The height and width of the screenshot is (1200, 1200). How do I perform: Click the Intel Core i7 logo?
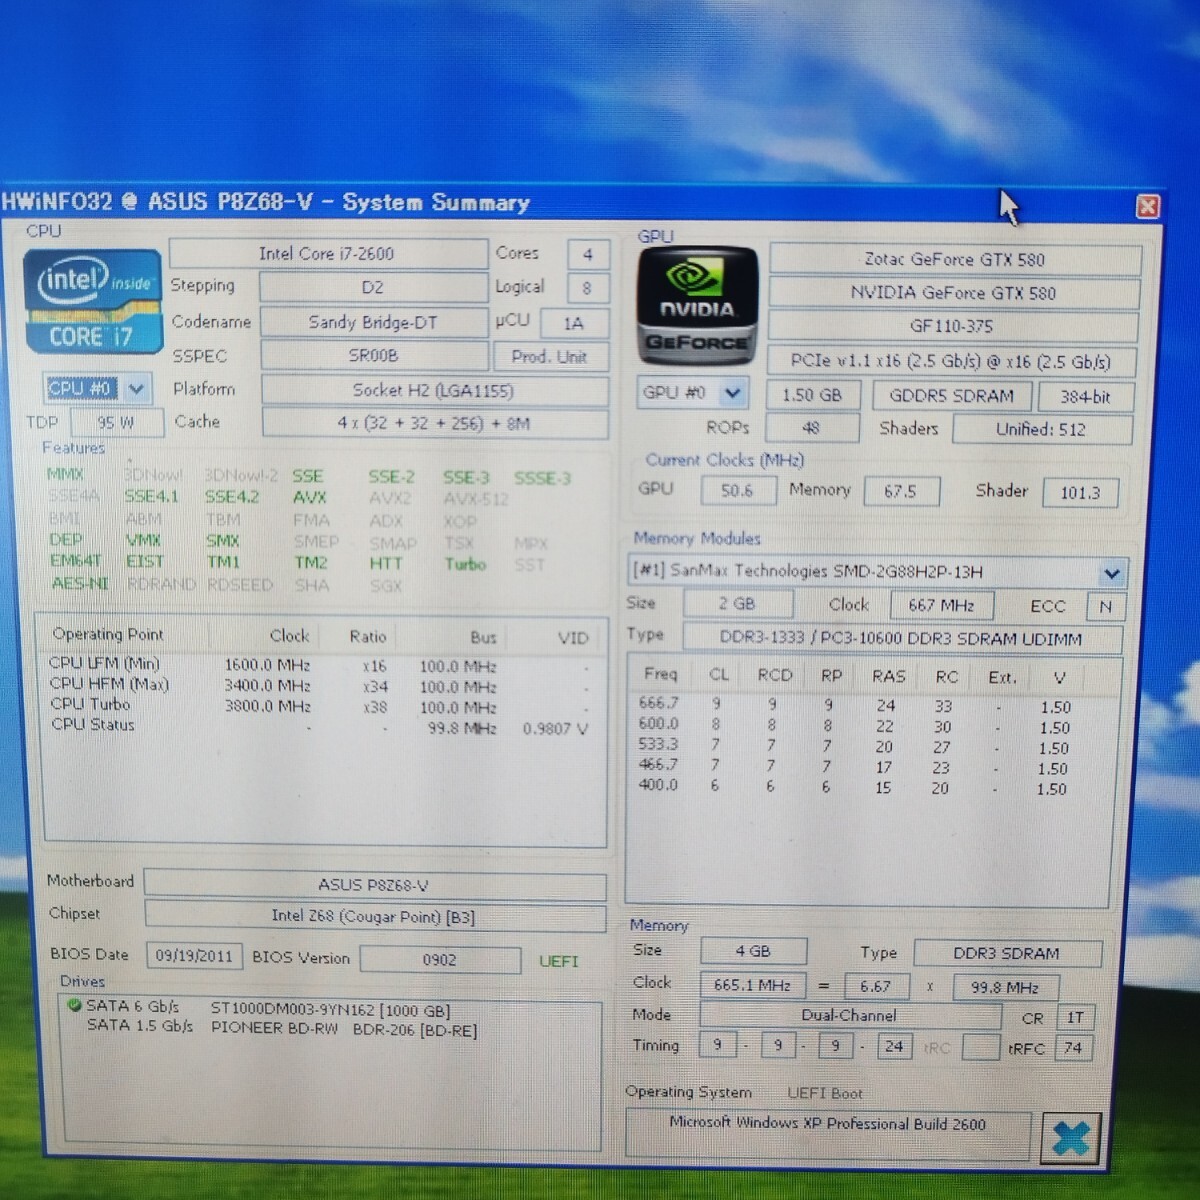(92, 301)
